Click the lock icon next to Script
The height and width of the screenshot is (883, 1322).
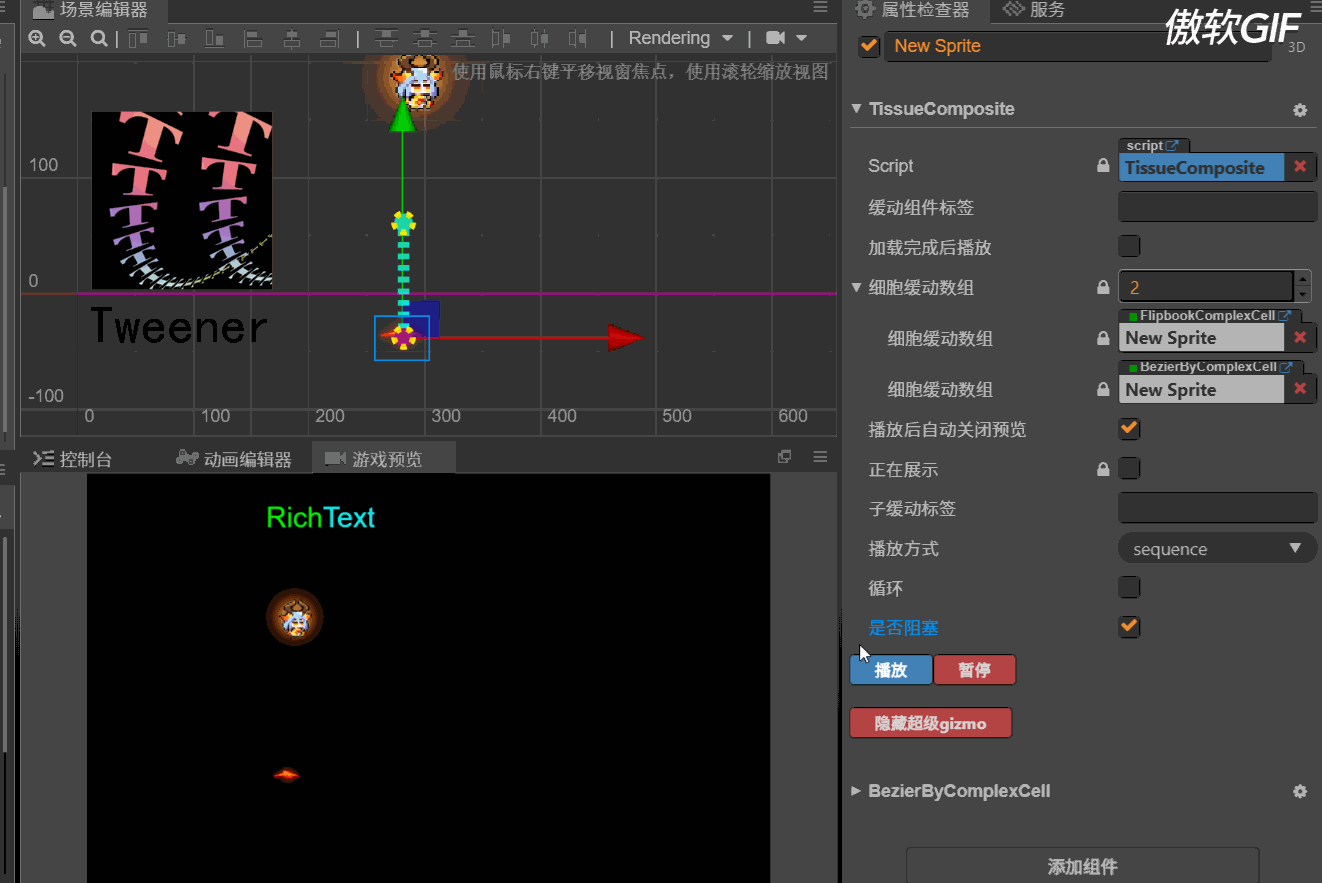click(x=1103, y=166)
